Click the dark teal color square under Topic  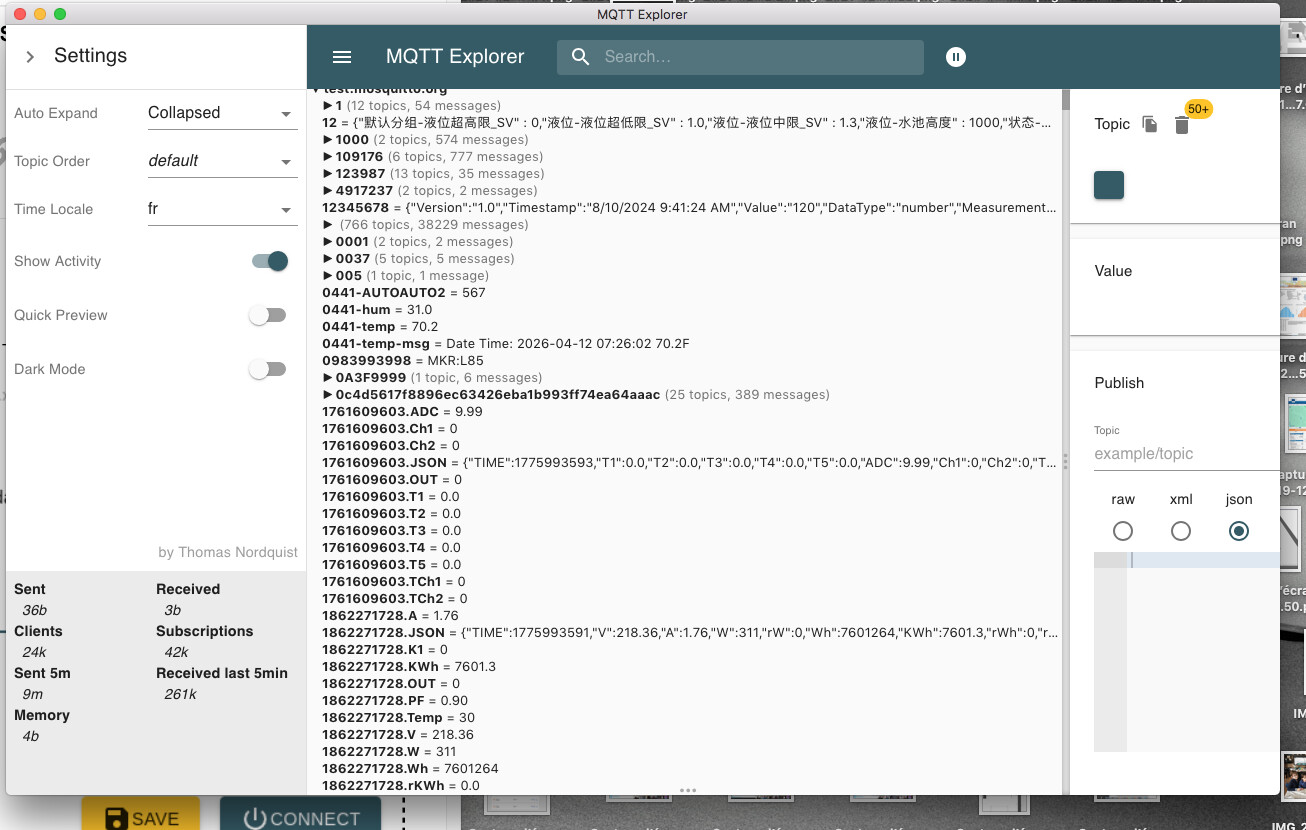[1109, 185]
